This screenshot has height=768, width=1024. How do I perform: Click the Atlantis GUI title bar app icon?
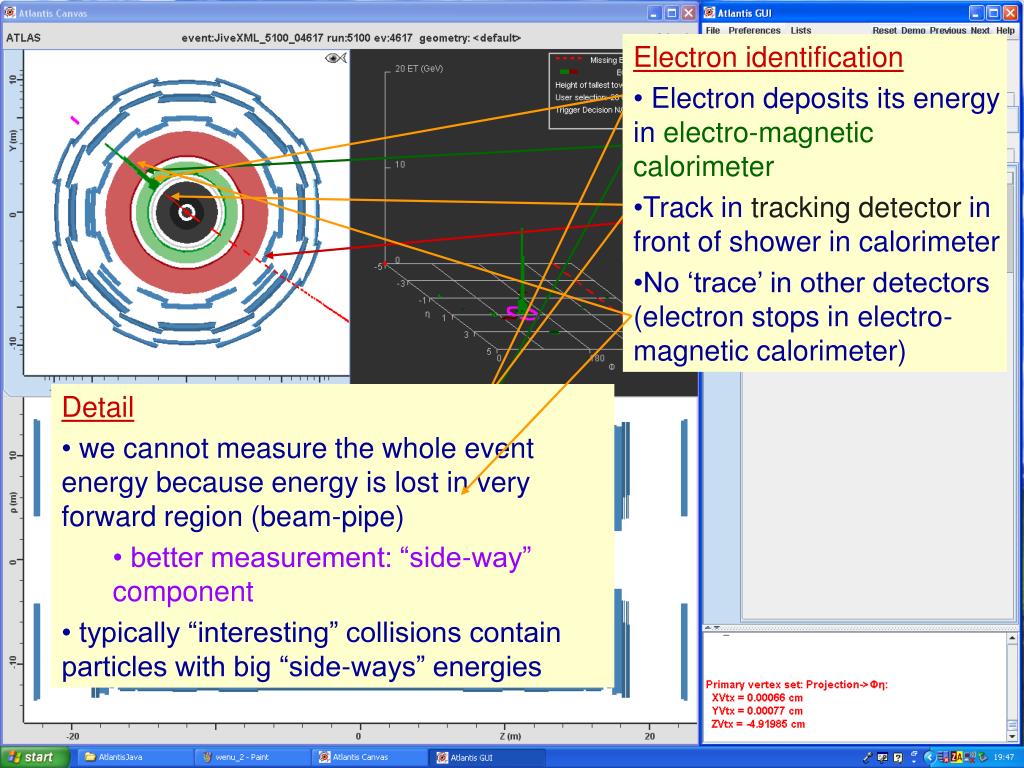pyautogui.click(x=709, y=12)
